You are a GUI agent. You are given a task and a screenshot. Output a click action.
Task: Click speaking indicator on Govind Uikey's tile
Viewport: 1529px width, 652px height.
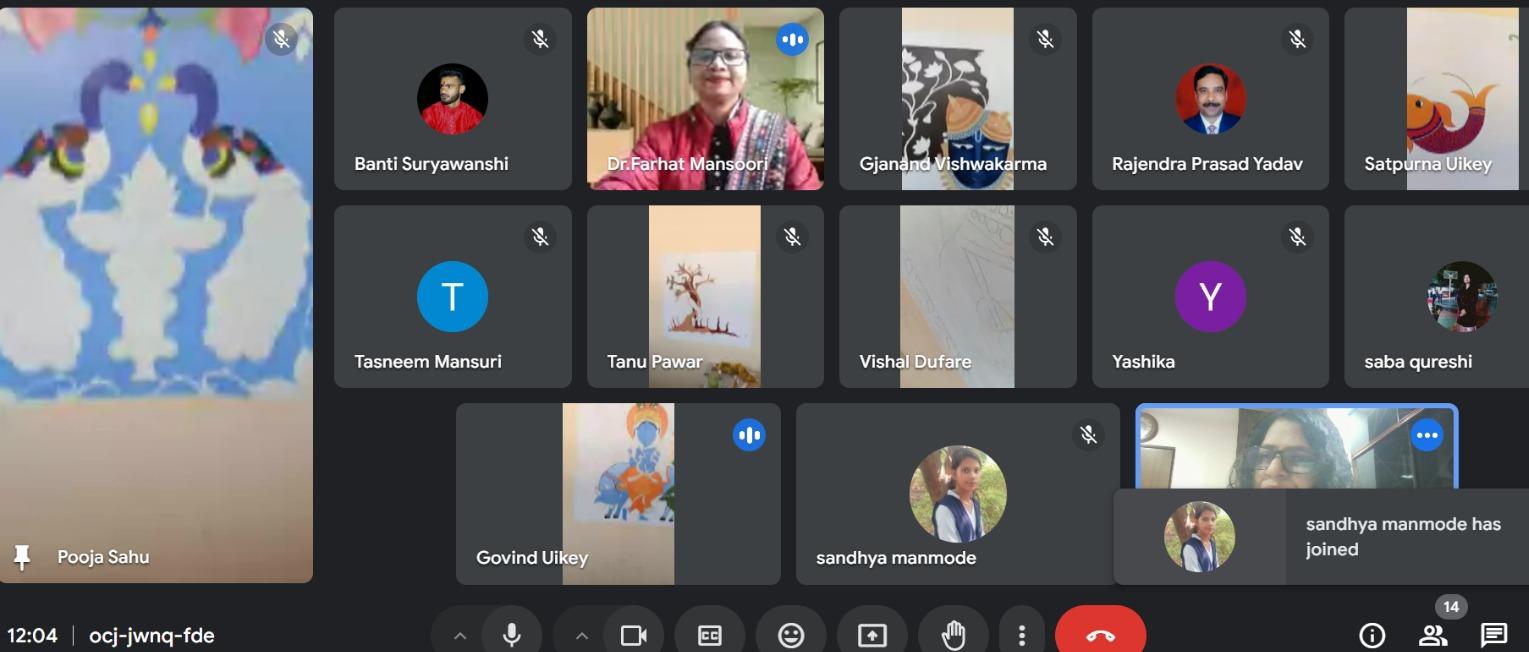tap(749, 435)
